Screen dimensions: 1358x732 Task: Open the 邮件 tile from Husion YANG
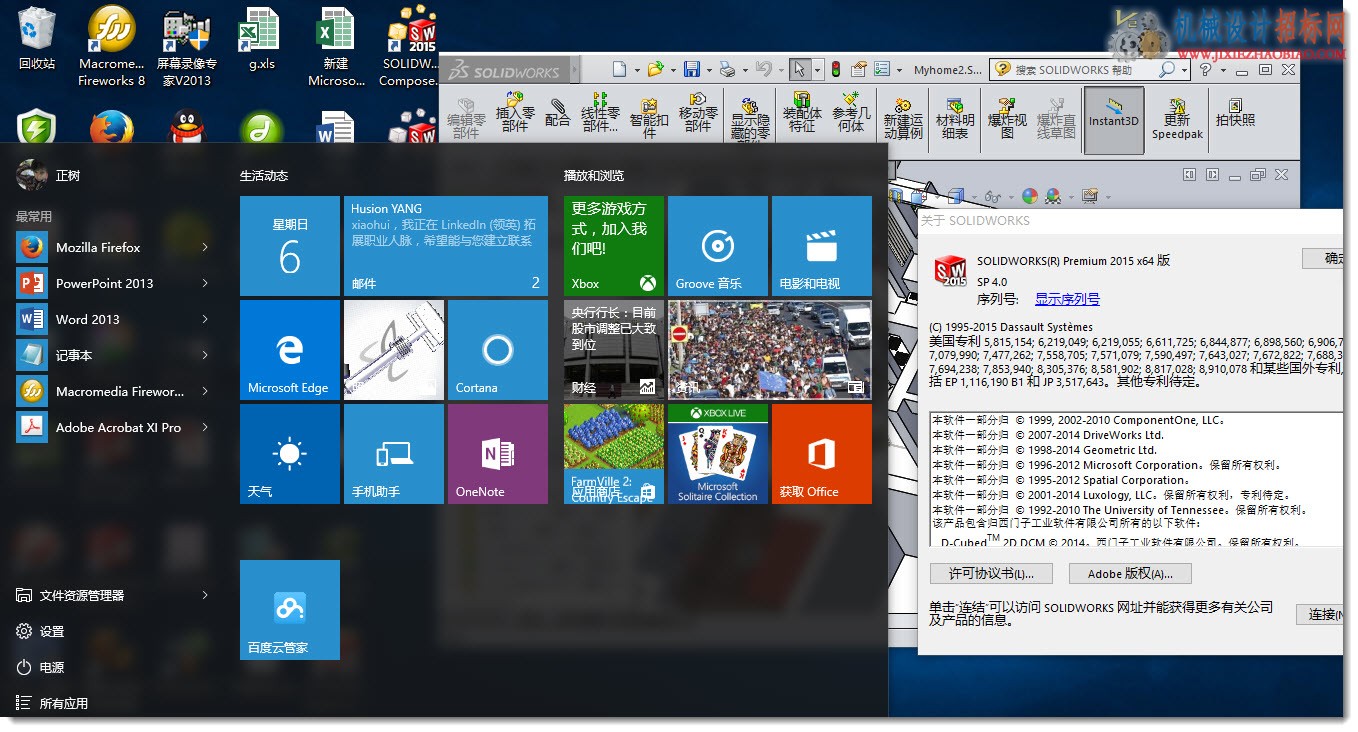pos(446,246)
